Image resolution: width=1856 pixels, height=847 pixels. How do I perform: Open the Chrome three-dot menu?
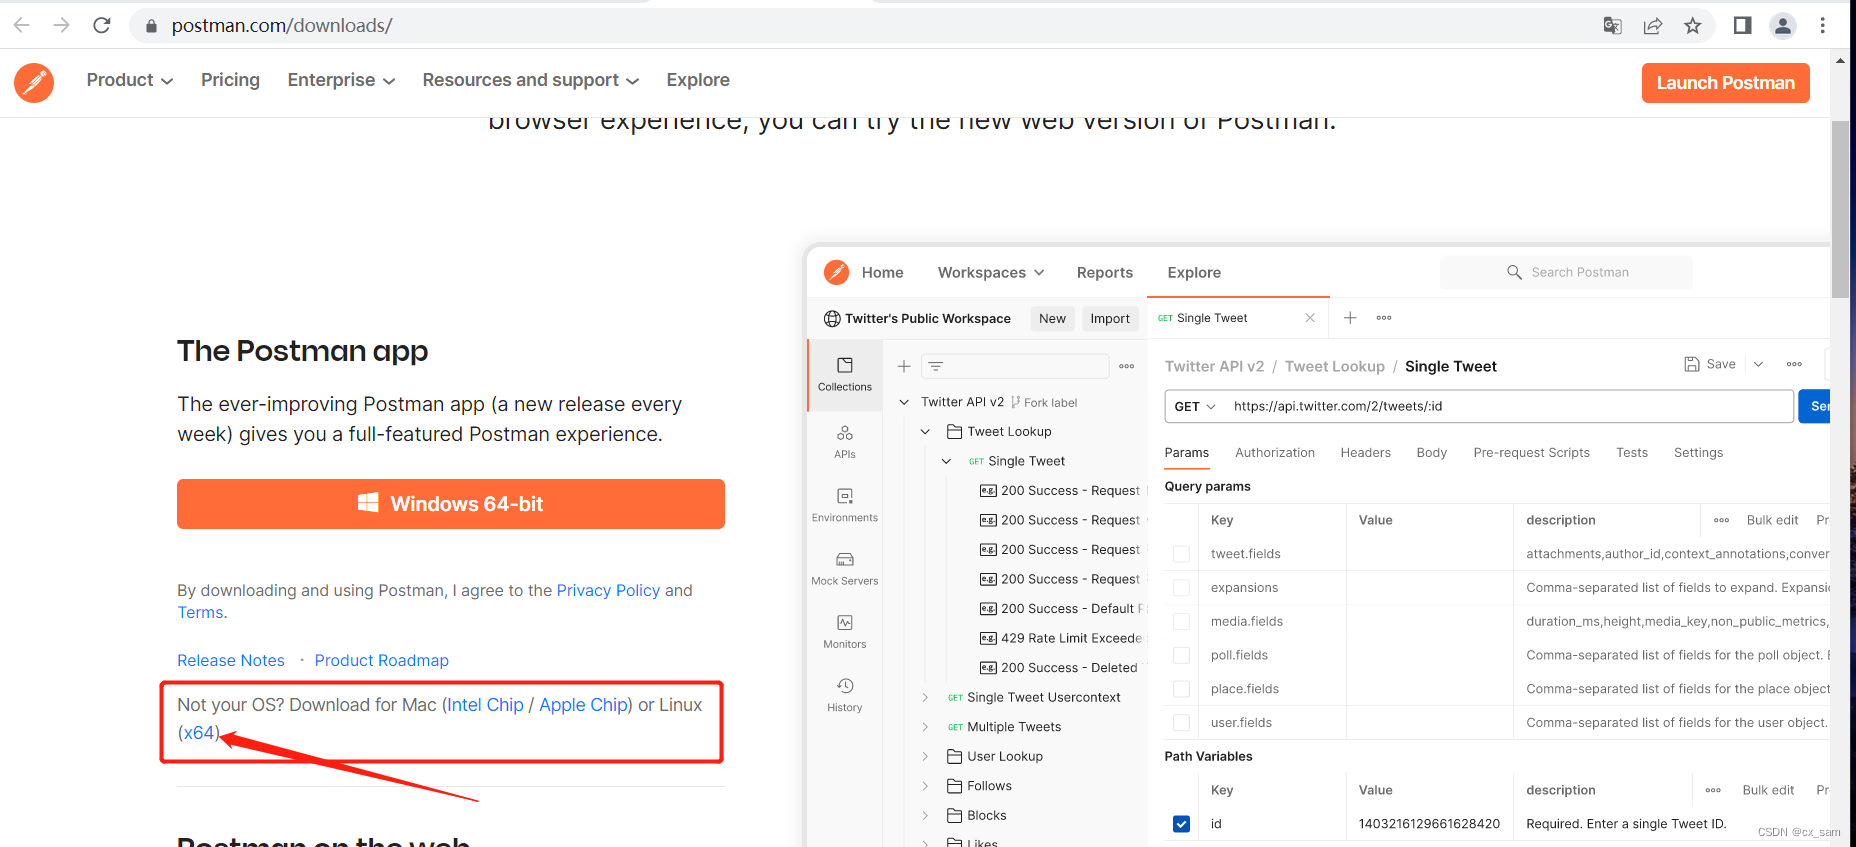point(1823,26)
